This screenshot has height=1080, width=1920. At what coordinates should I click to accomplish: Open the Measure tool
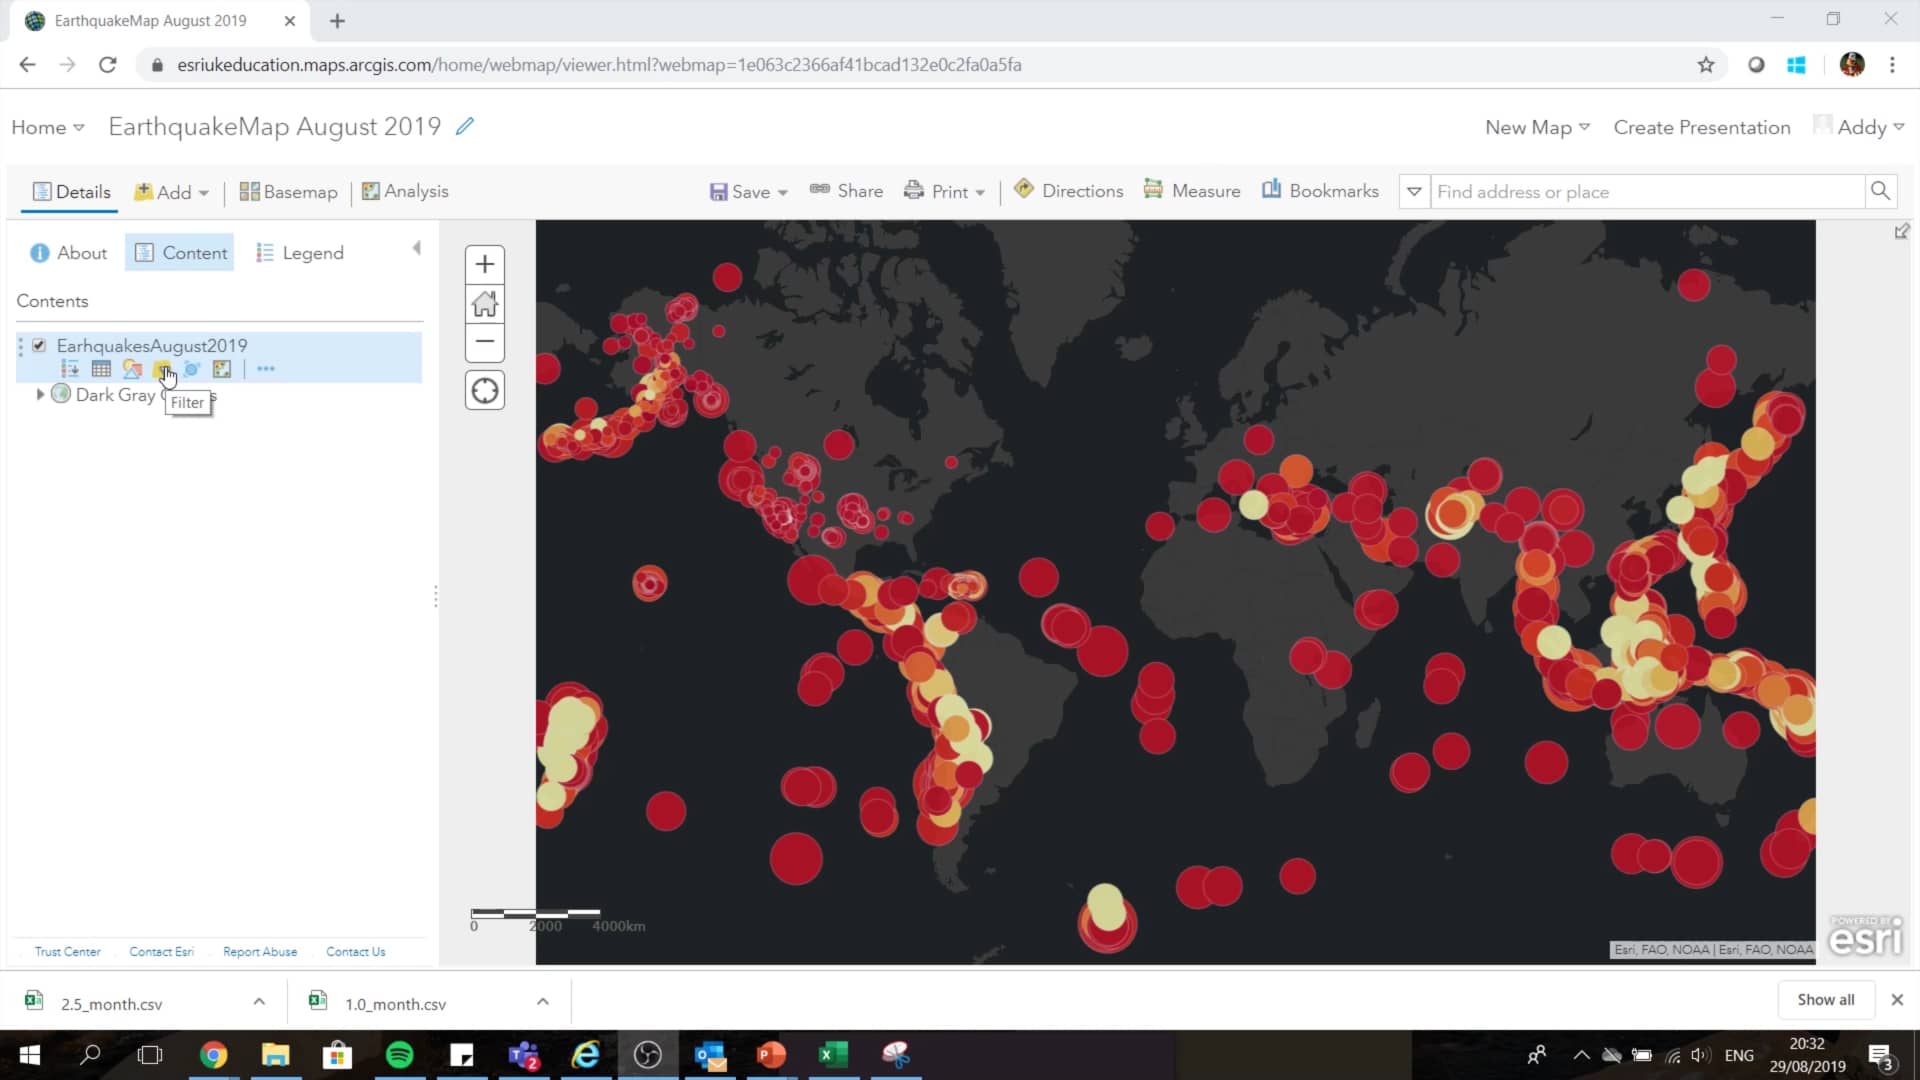[x=1192, y=190]
